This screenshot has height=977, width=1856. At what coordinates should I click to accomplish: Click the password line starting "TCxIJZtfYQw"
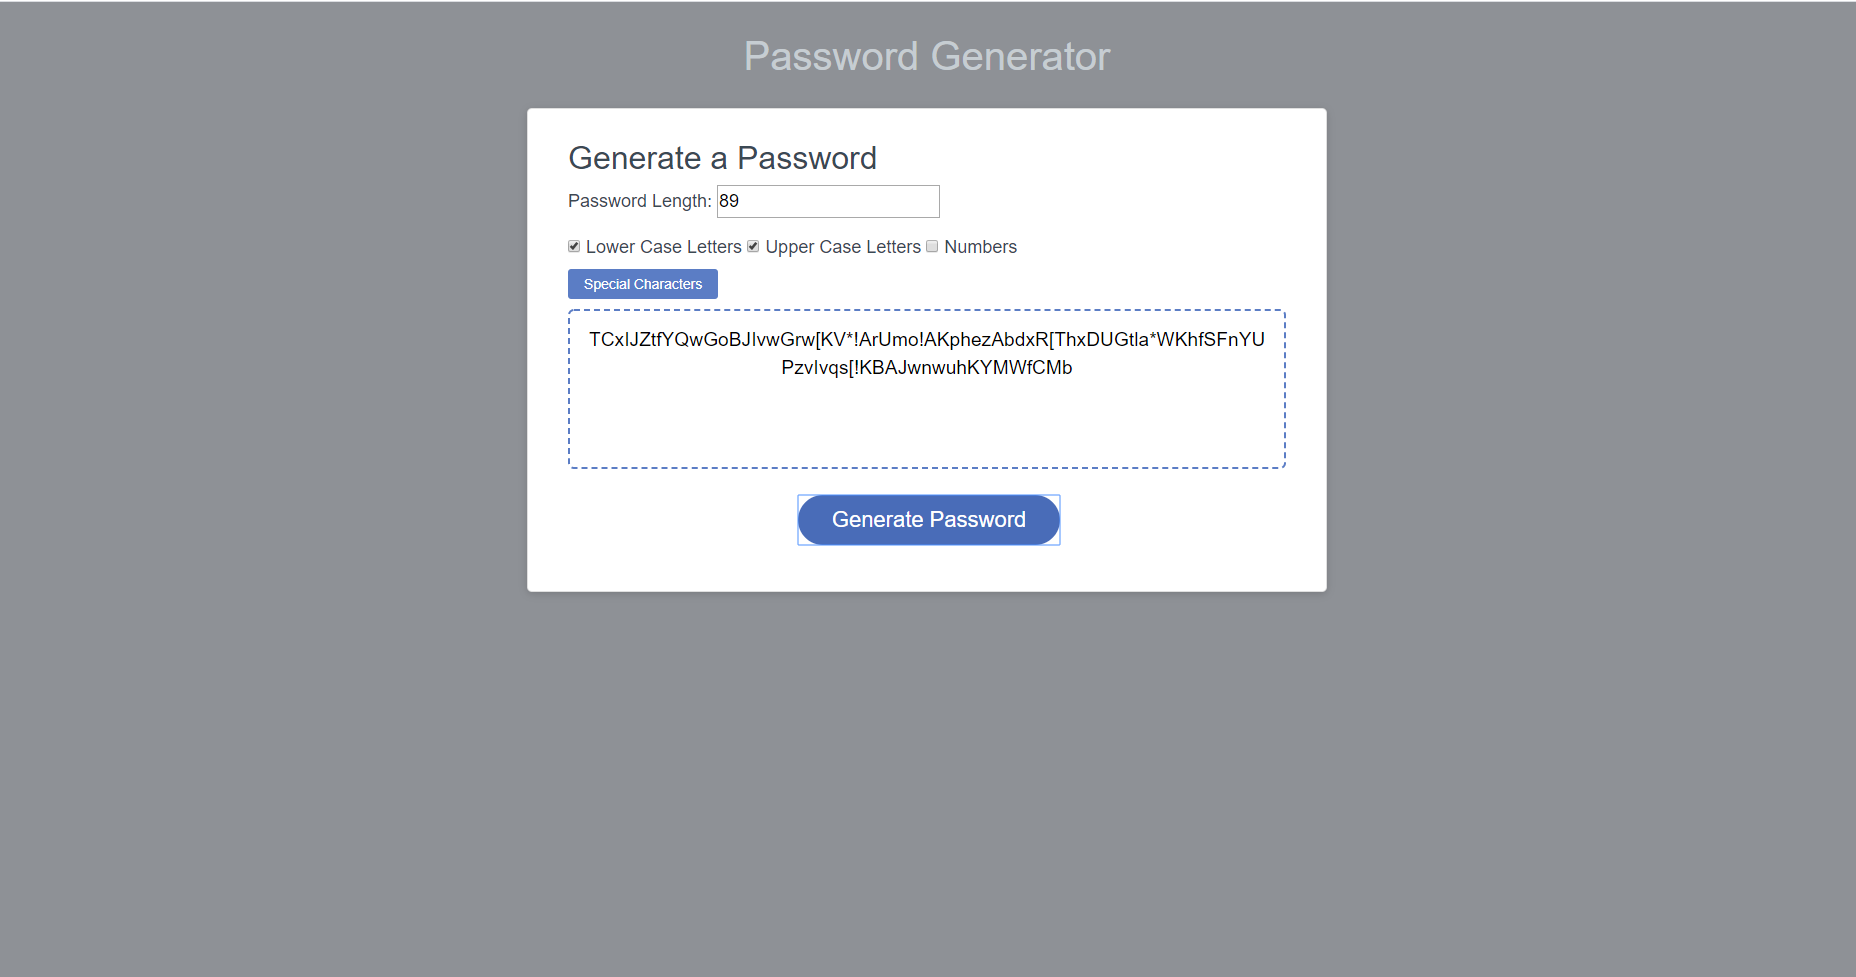(927, 340)
